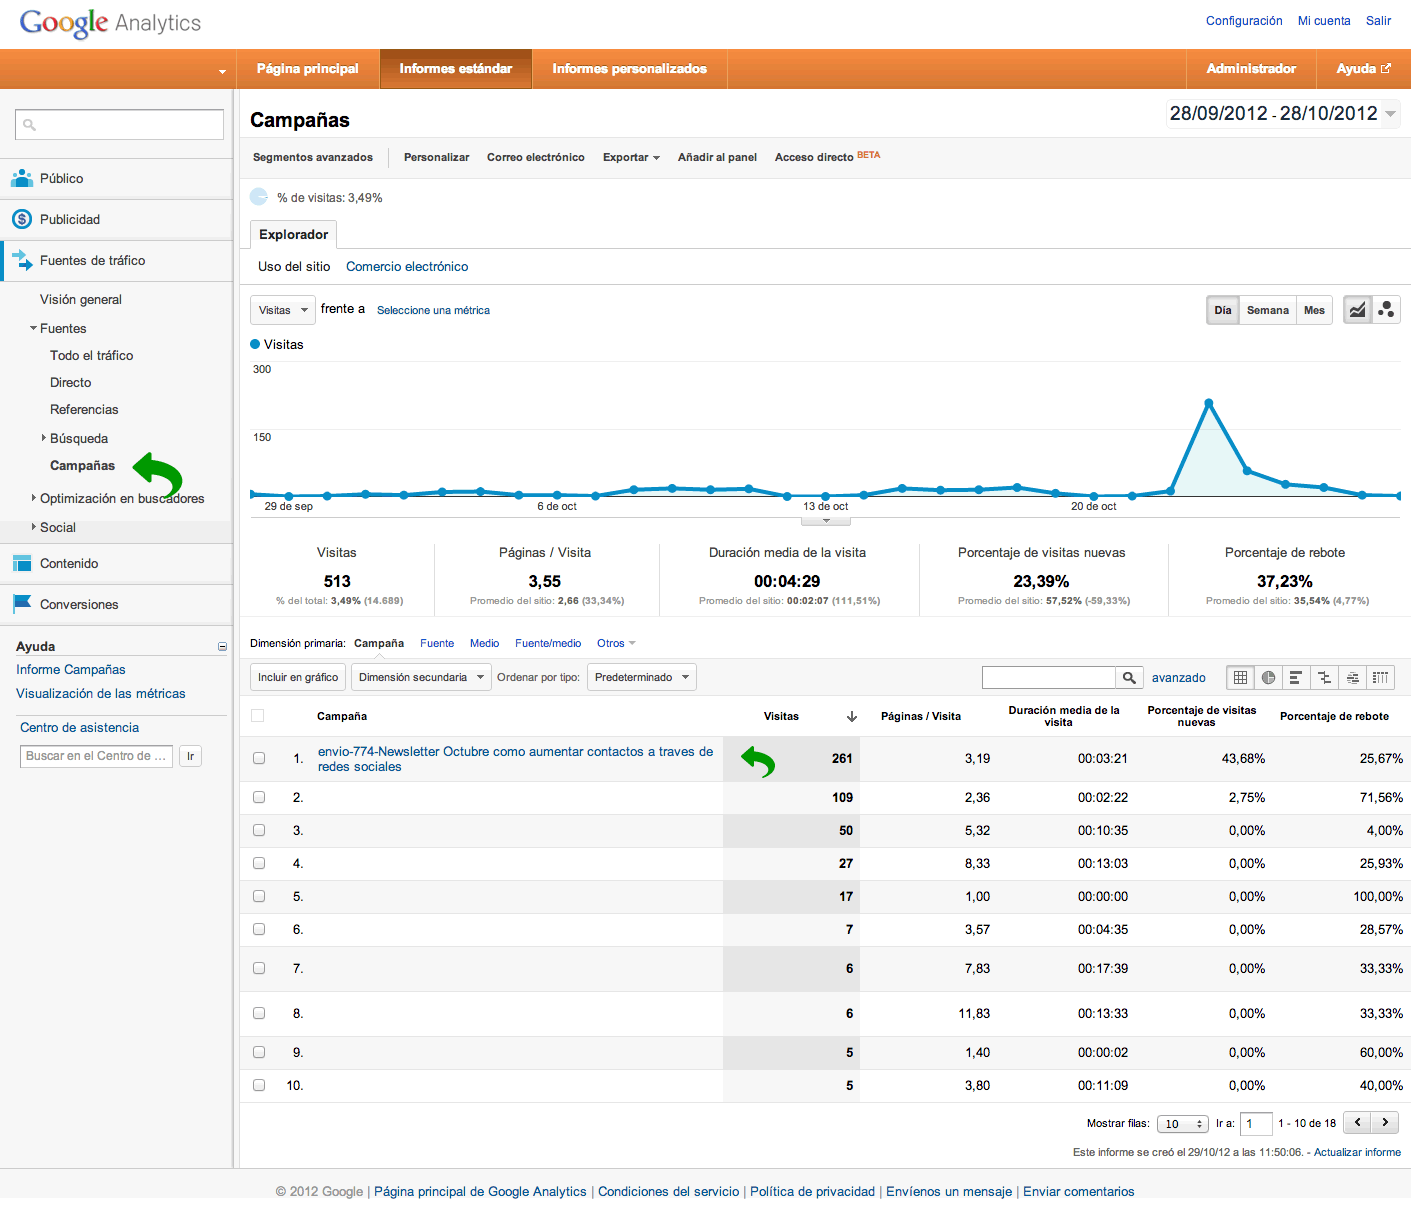This screenshot has width=1411, height=1214.
Task: Expand the Búsqueda tree item
Action: point(44,438)
